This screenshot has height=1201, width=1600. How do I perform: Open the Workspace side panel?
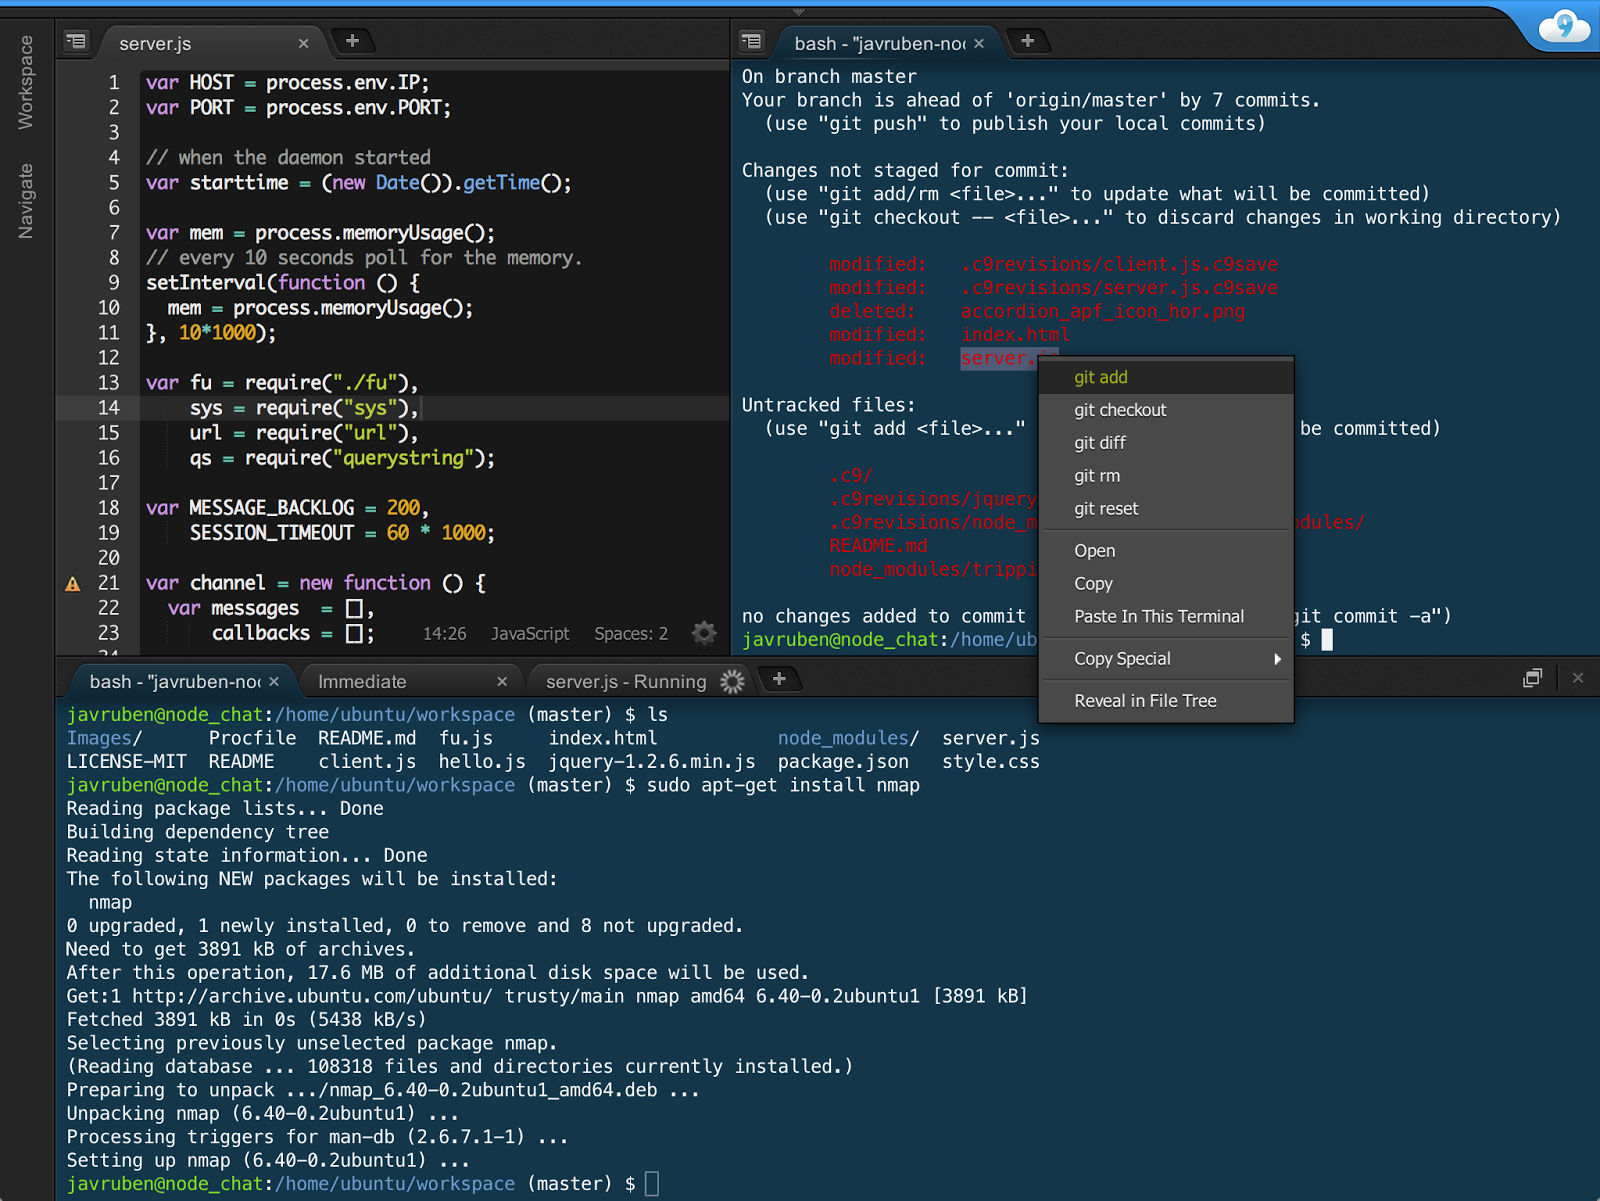[x=26, y=82]
